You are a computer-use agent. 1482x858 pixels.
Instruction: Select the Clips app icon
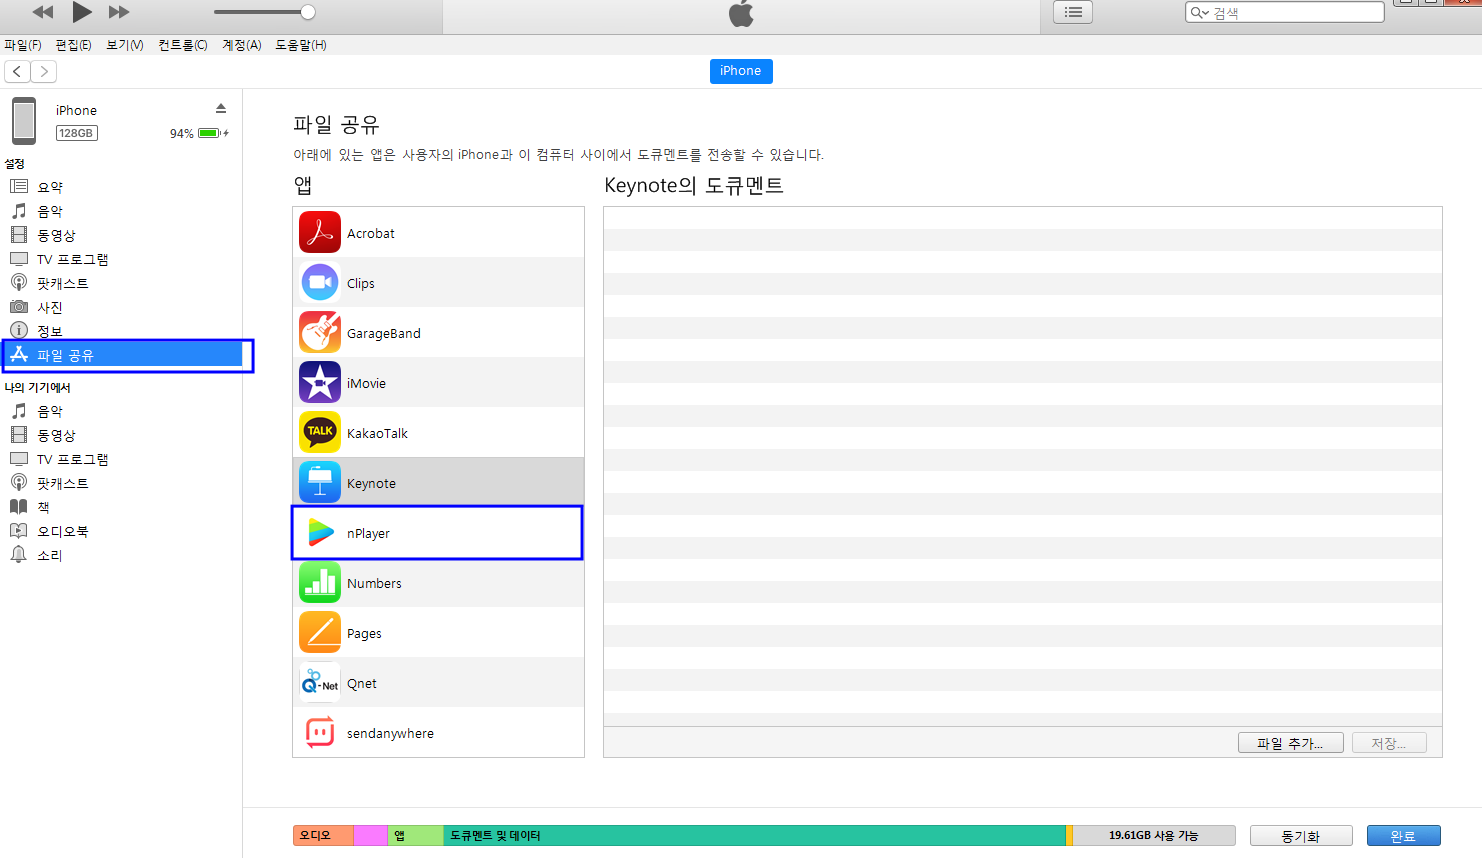tap(320, 283)
